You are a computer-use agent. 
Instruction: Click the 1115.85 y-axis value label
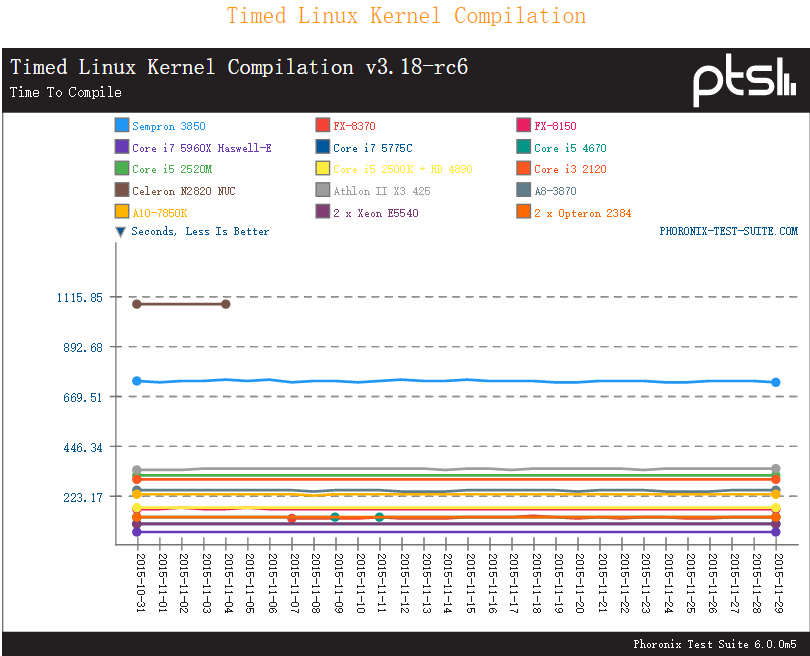(x=82, y=298)
